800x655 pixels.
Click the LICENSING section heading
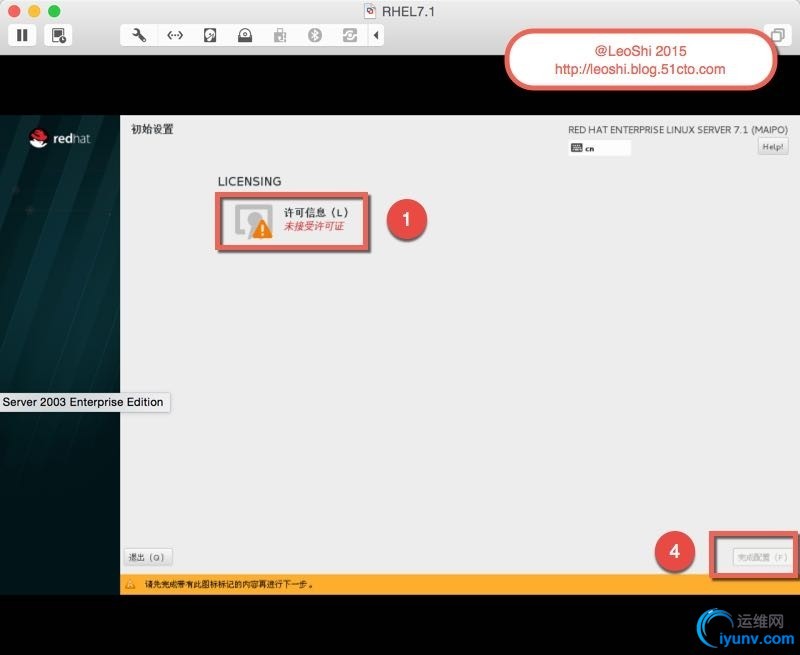tap(249, 182)
